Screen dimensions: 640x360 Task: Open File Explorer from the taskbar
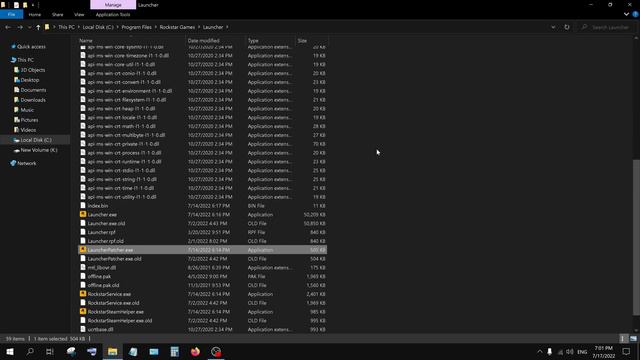tap(113, 351)
